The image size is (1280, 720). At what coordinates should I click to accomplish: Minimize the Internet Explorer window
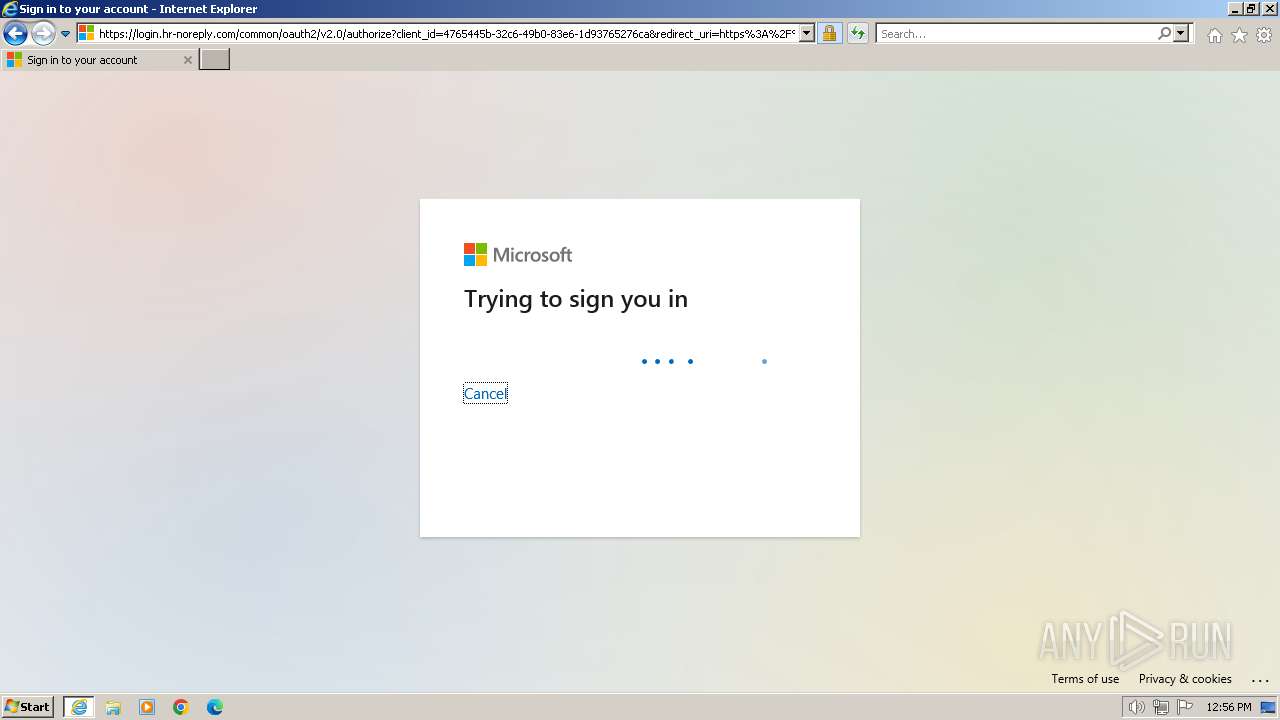(x=1235, y=9)
